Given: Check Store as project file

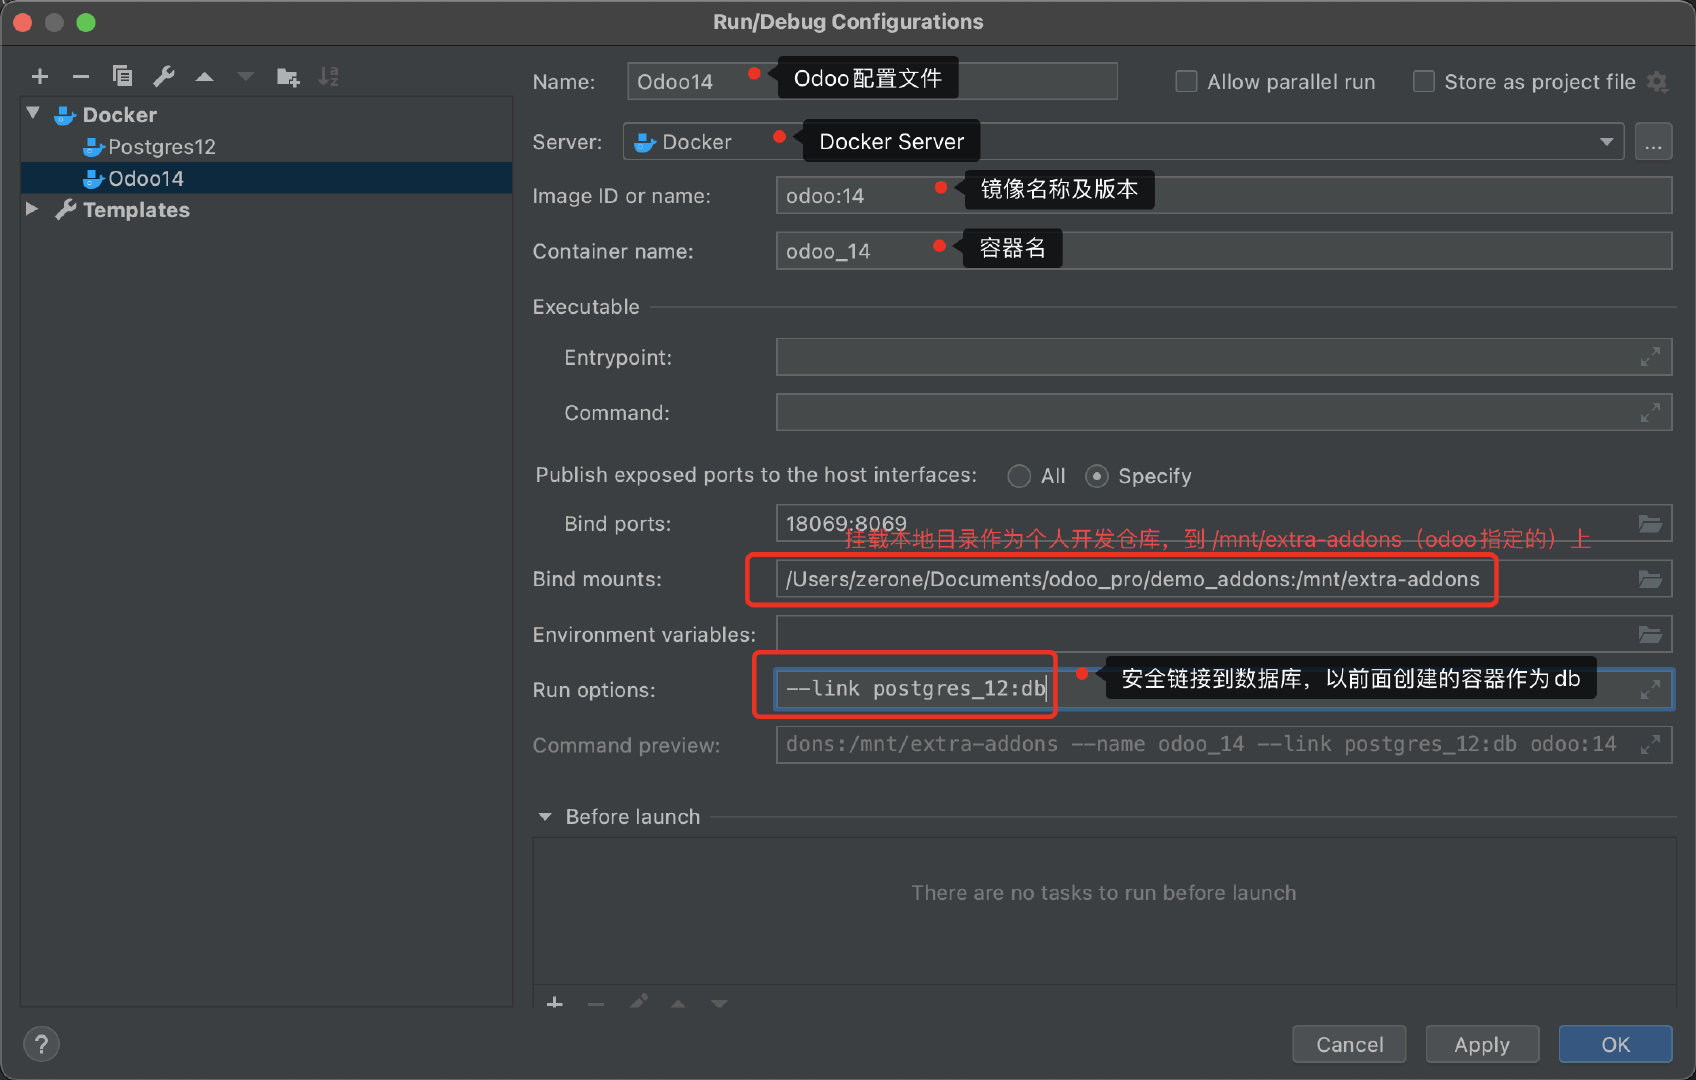Looking at the screenshot, I should click(x=1423, y=81).
